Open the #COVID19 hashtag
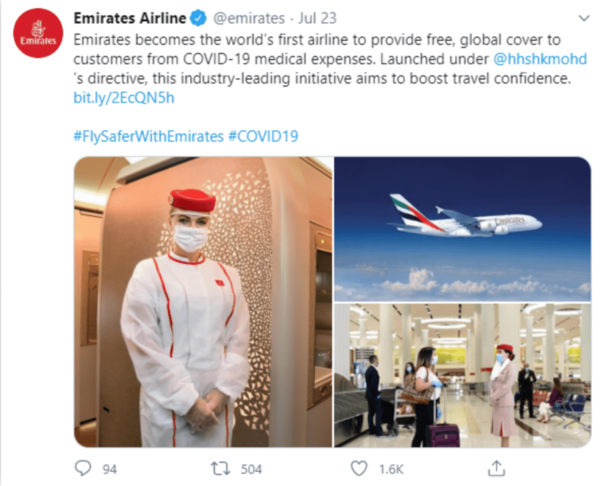 pos(263,136)
